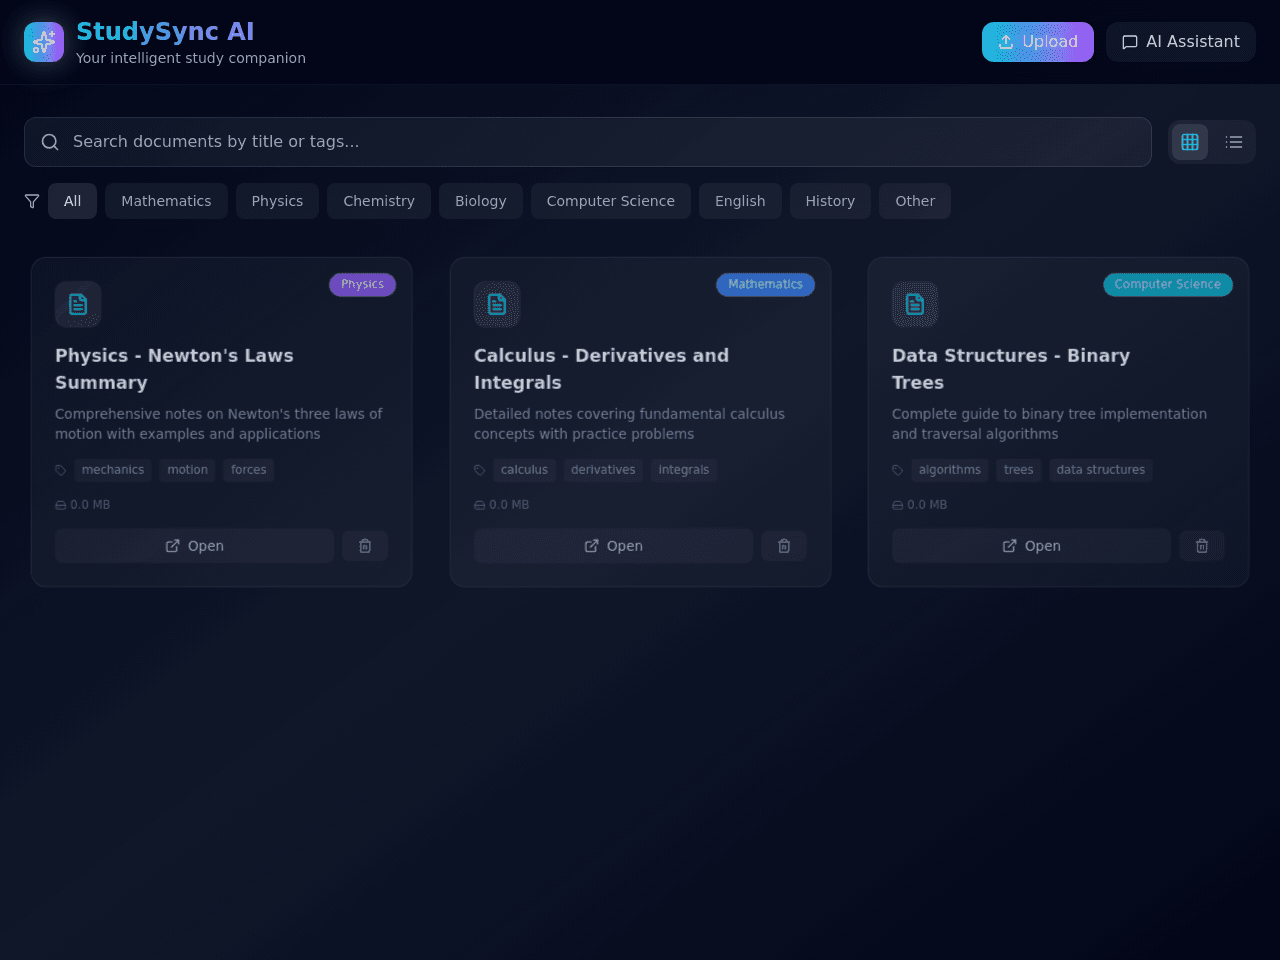1280x960 pixels.
Task: Click the motion tag
Action: click(x=188, y=470)
